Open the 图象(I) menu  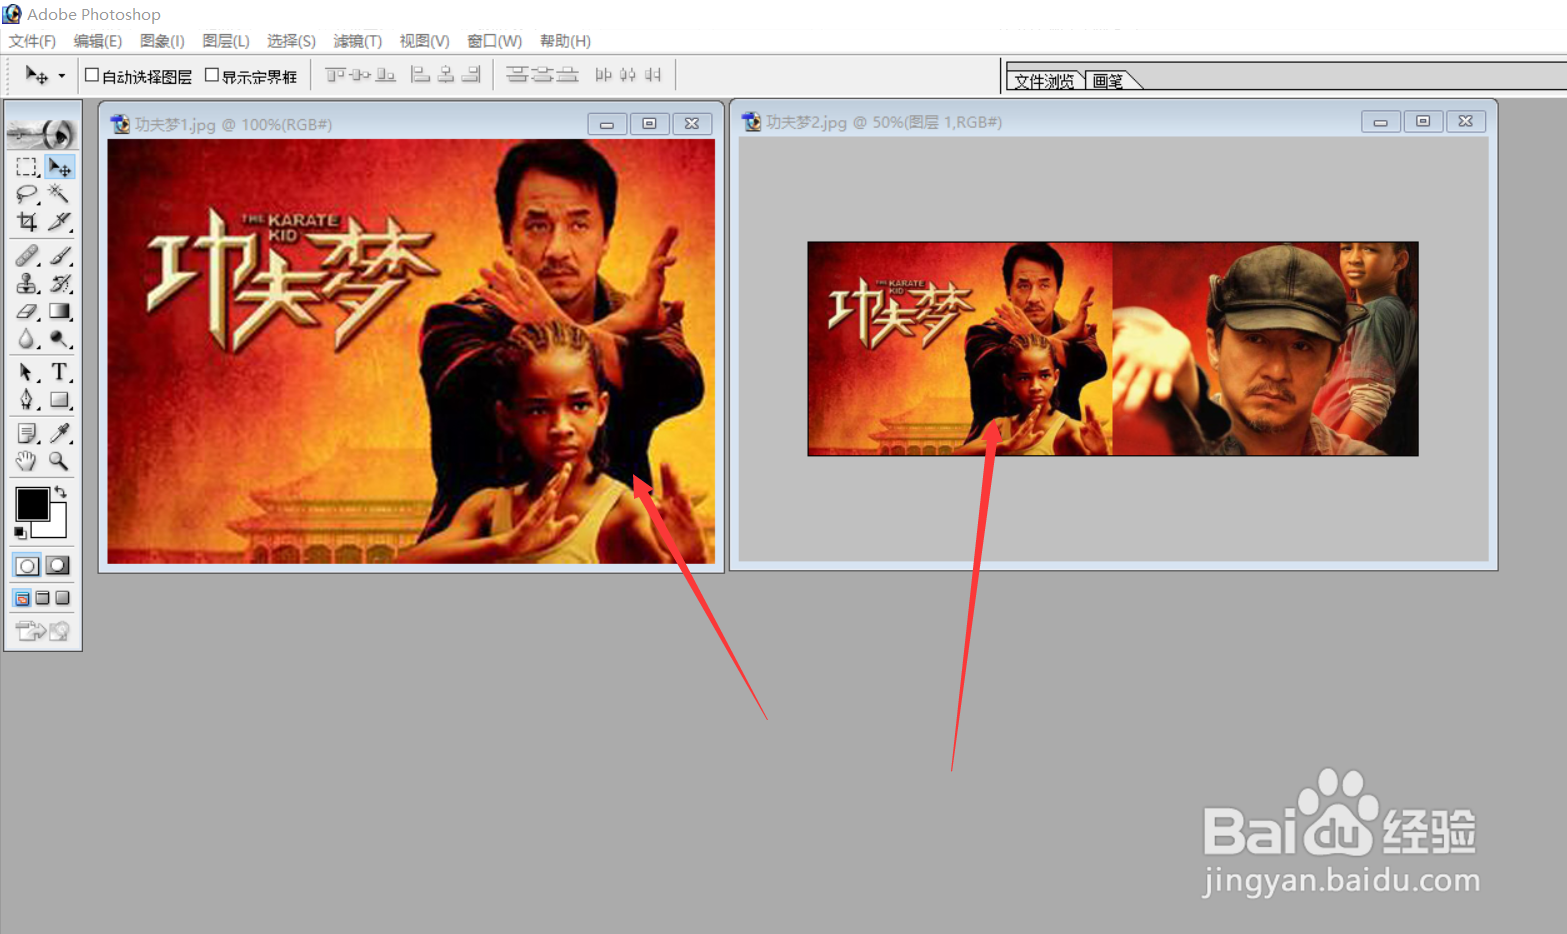coord(162,41)
